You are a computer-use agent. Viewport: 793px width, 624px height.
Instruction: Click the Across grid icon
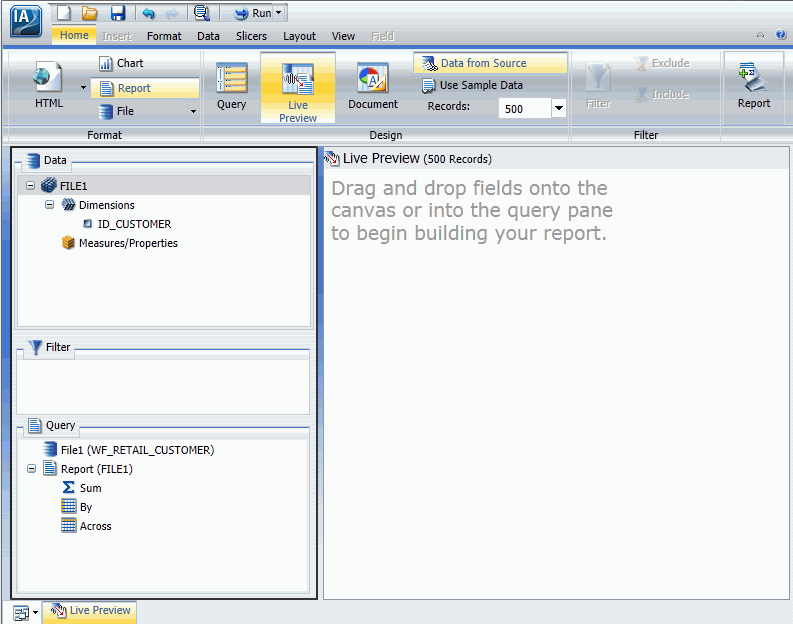pos(68,525)
